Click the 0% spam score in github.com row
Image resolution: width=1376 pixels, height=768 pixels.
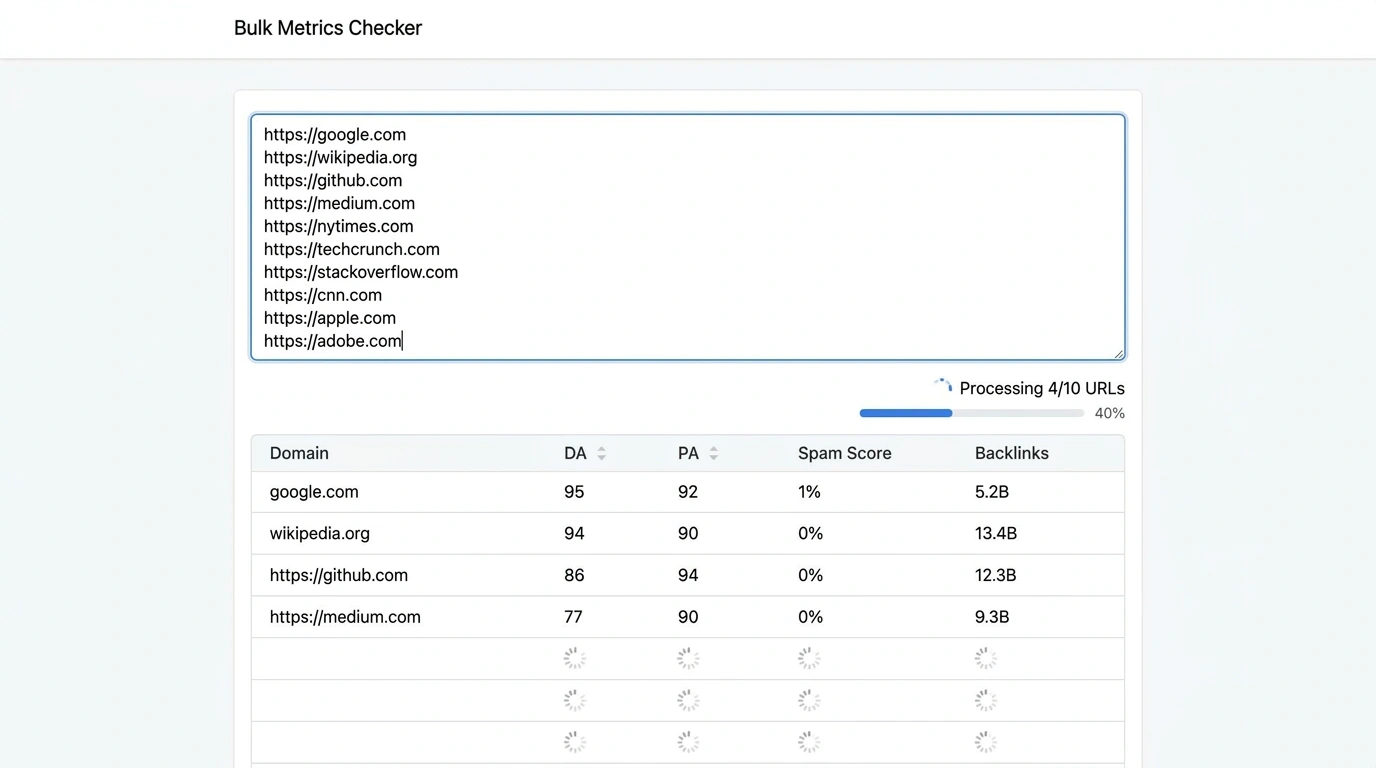click(810, 575)
